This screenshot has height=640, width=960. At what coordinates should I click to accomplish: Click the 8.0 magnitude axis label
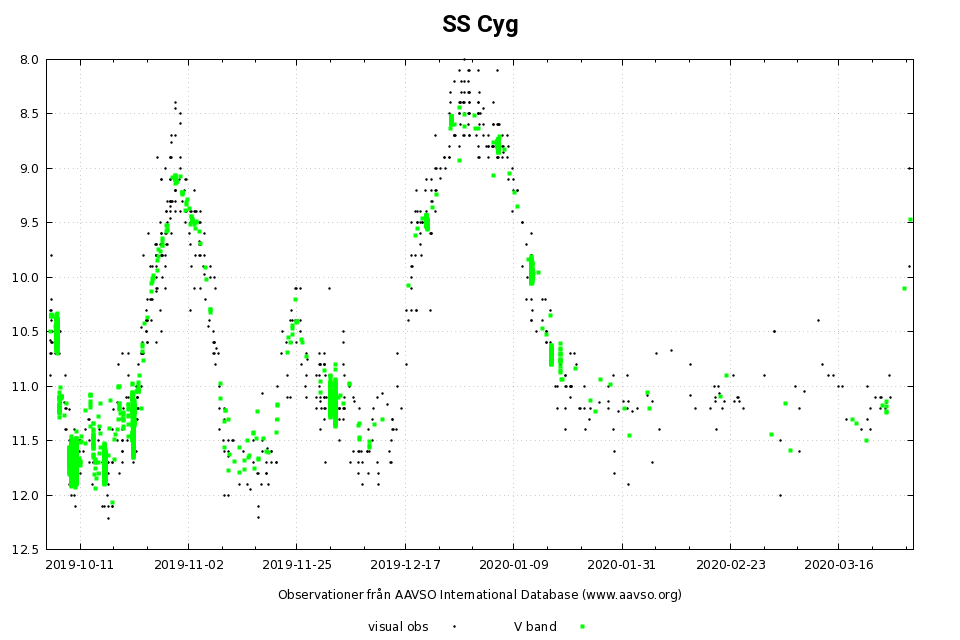coord(28,60)
